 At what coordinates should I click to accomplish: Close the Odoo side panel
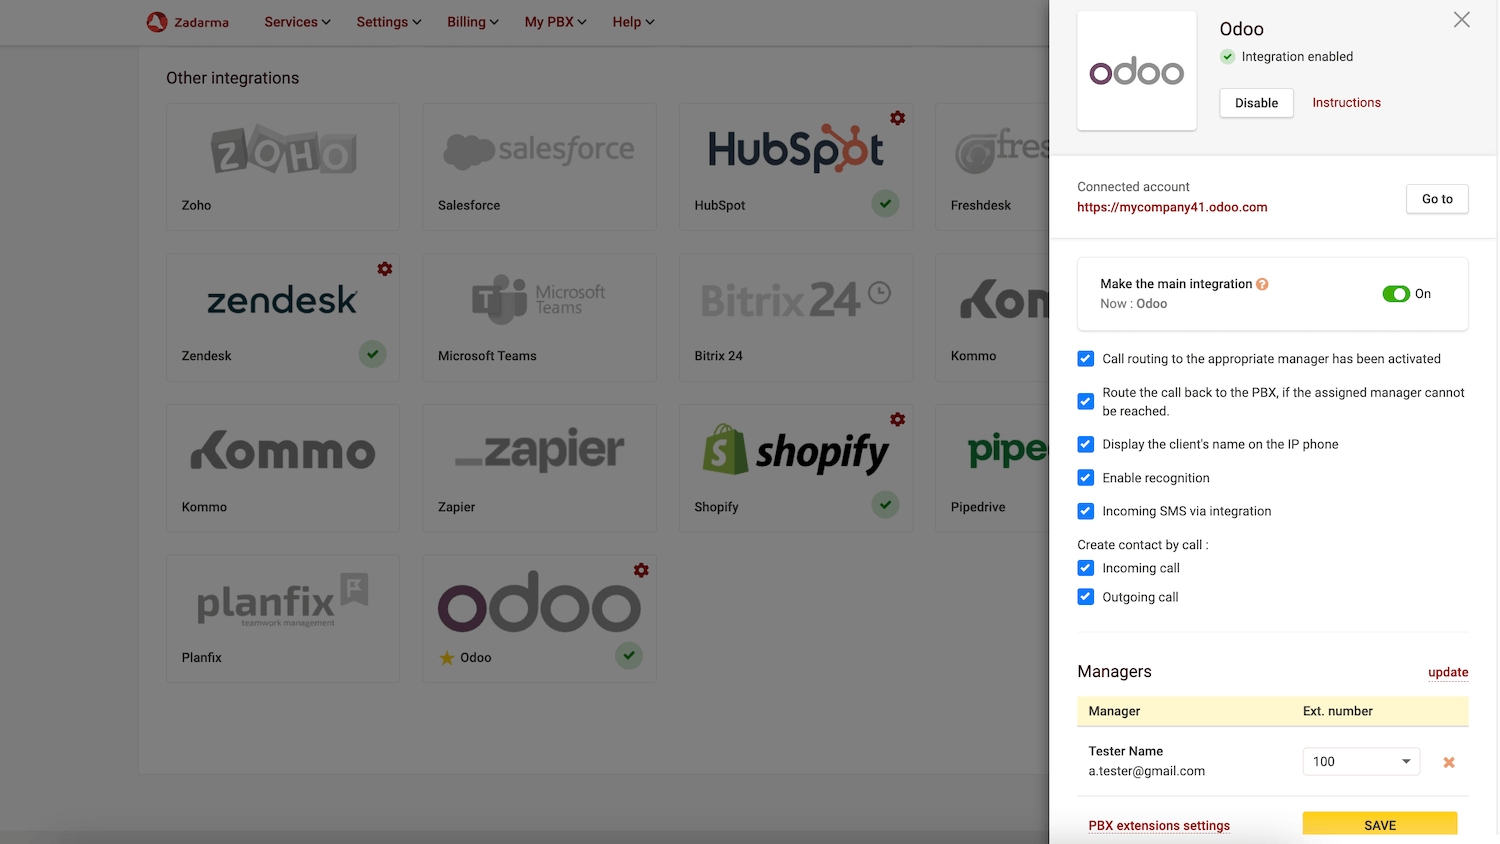tap(1461, 20)
